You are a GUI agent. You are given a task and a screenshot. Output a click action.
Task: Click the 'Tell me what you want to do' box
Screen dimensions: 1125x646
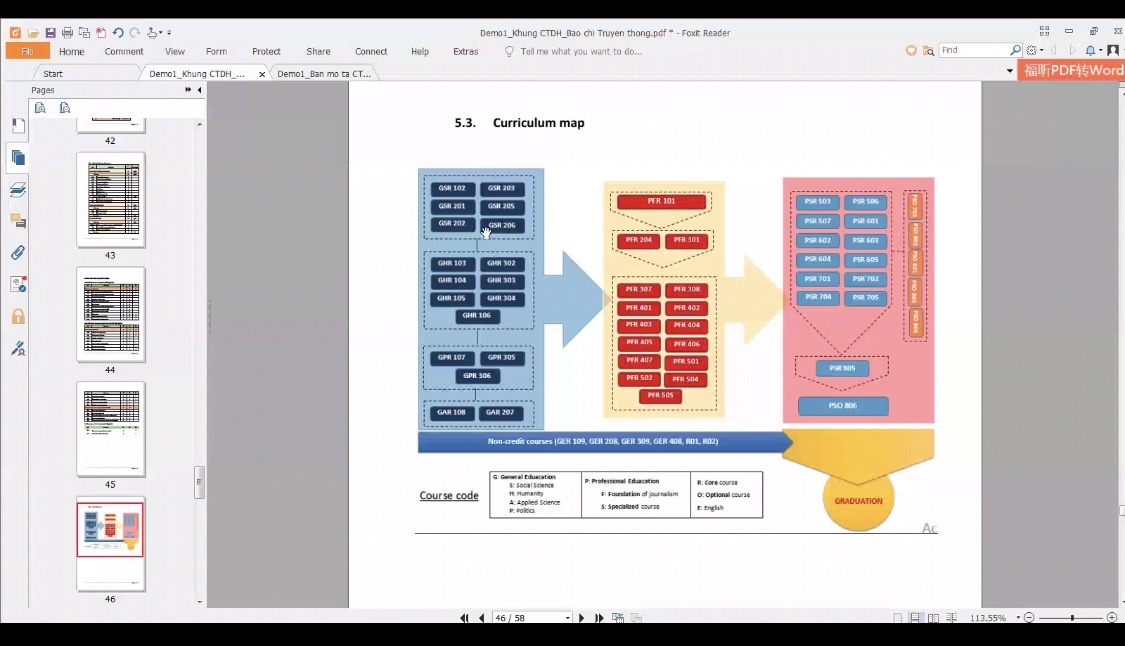[x=581, y=52]
